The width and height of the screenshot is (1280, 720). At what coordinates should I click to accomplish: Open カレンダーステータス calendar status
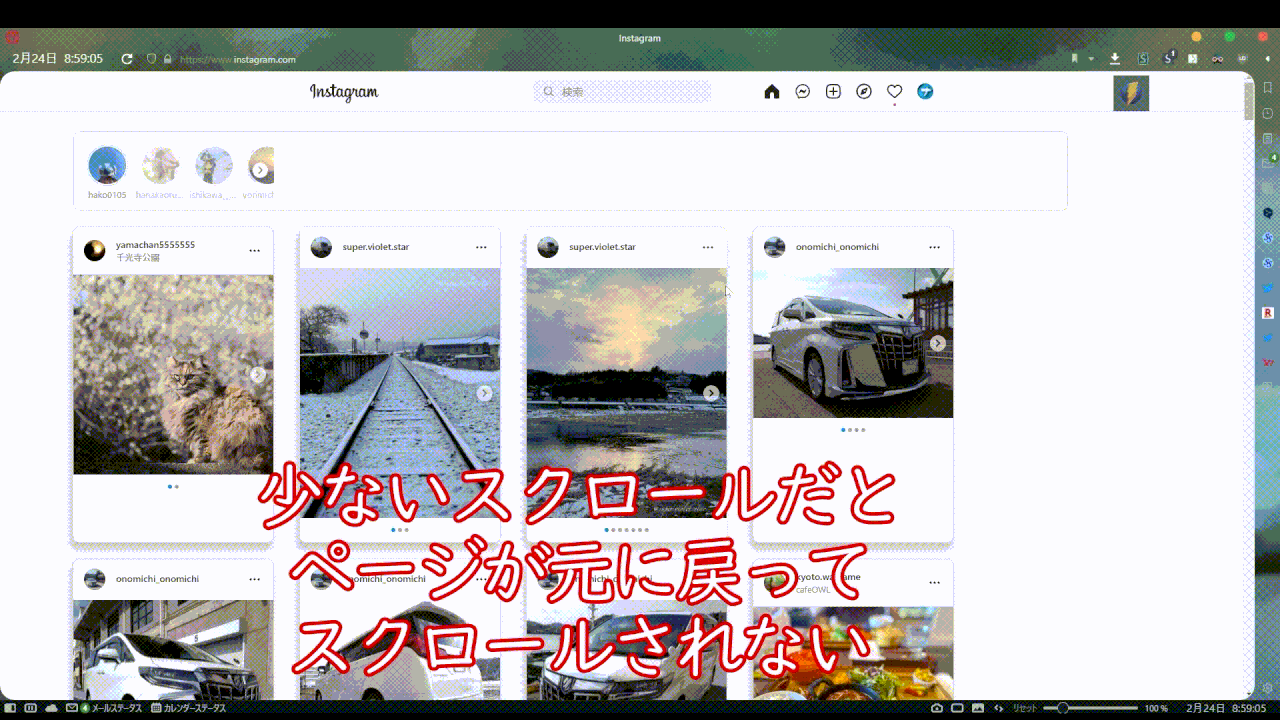coord(189,708)
